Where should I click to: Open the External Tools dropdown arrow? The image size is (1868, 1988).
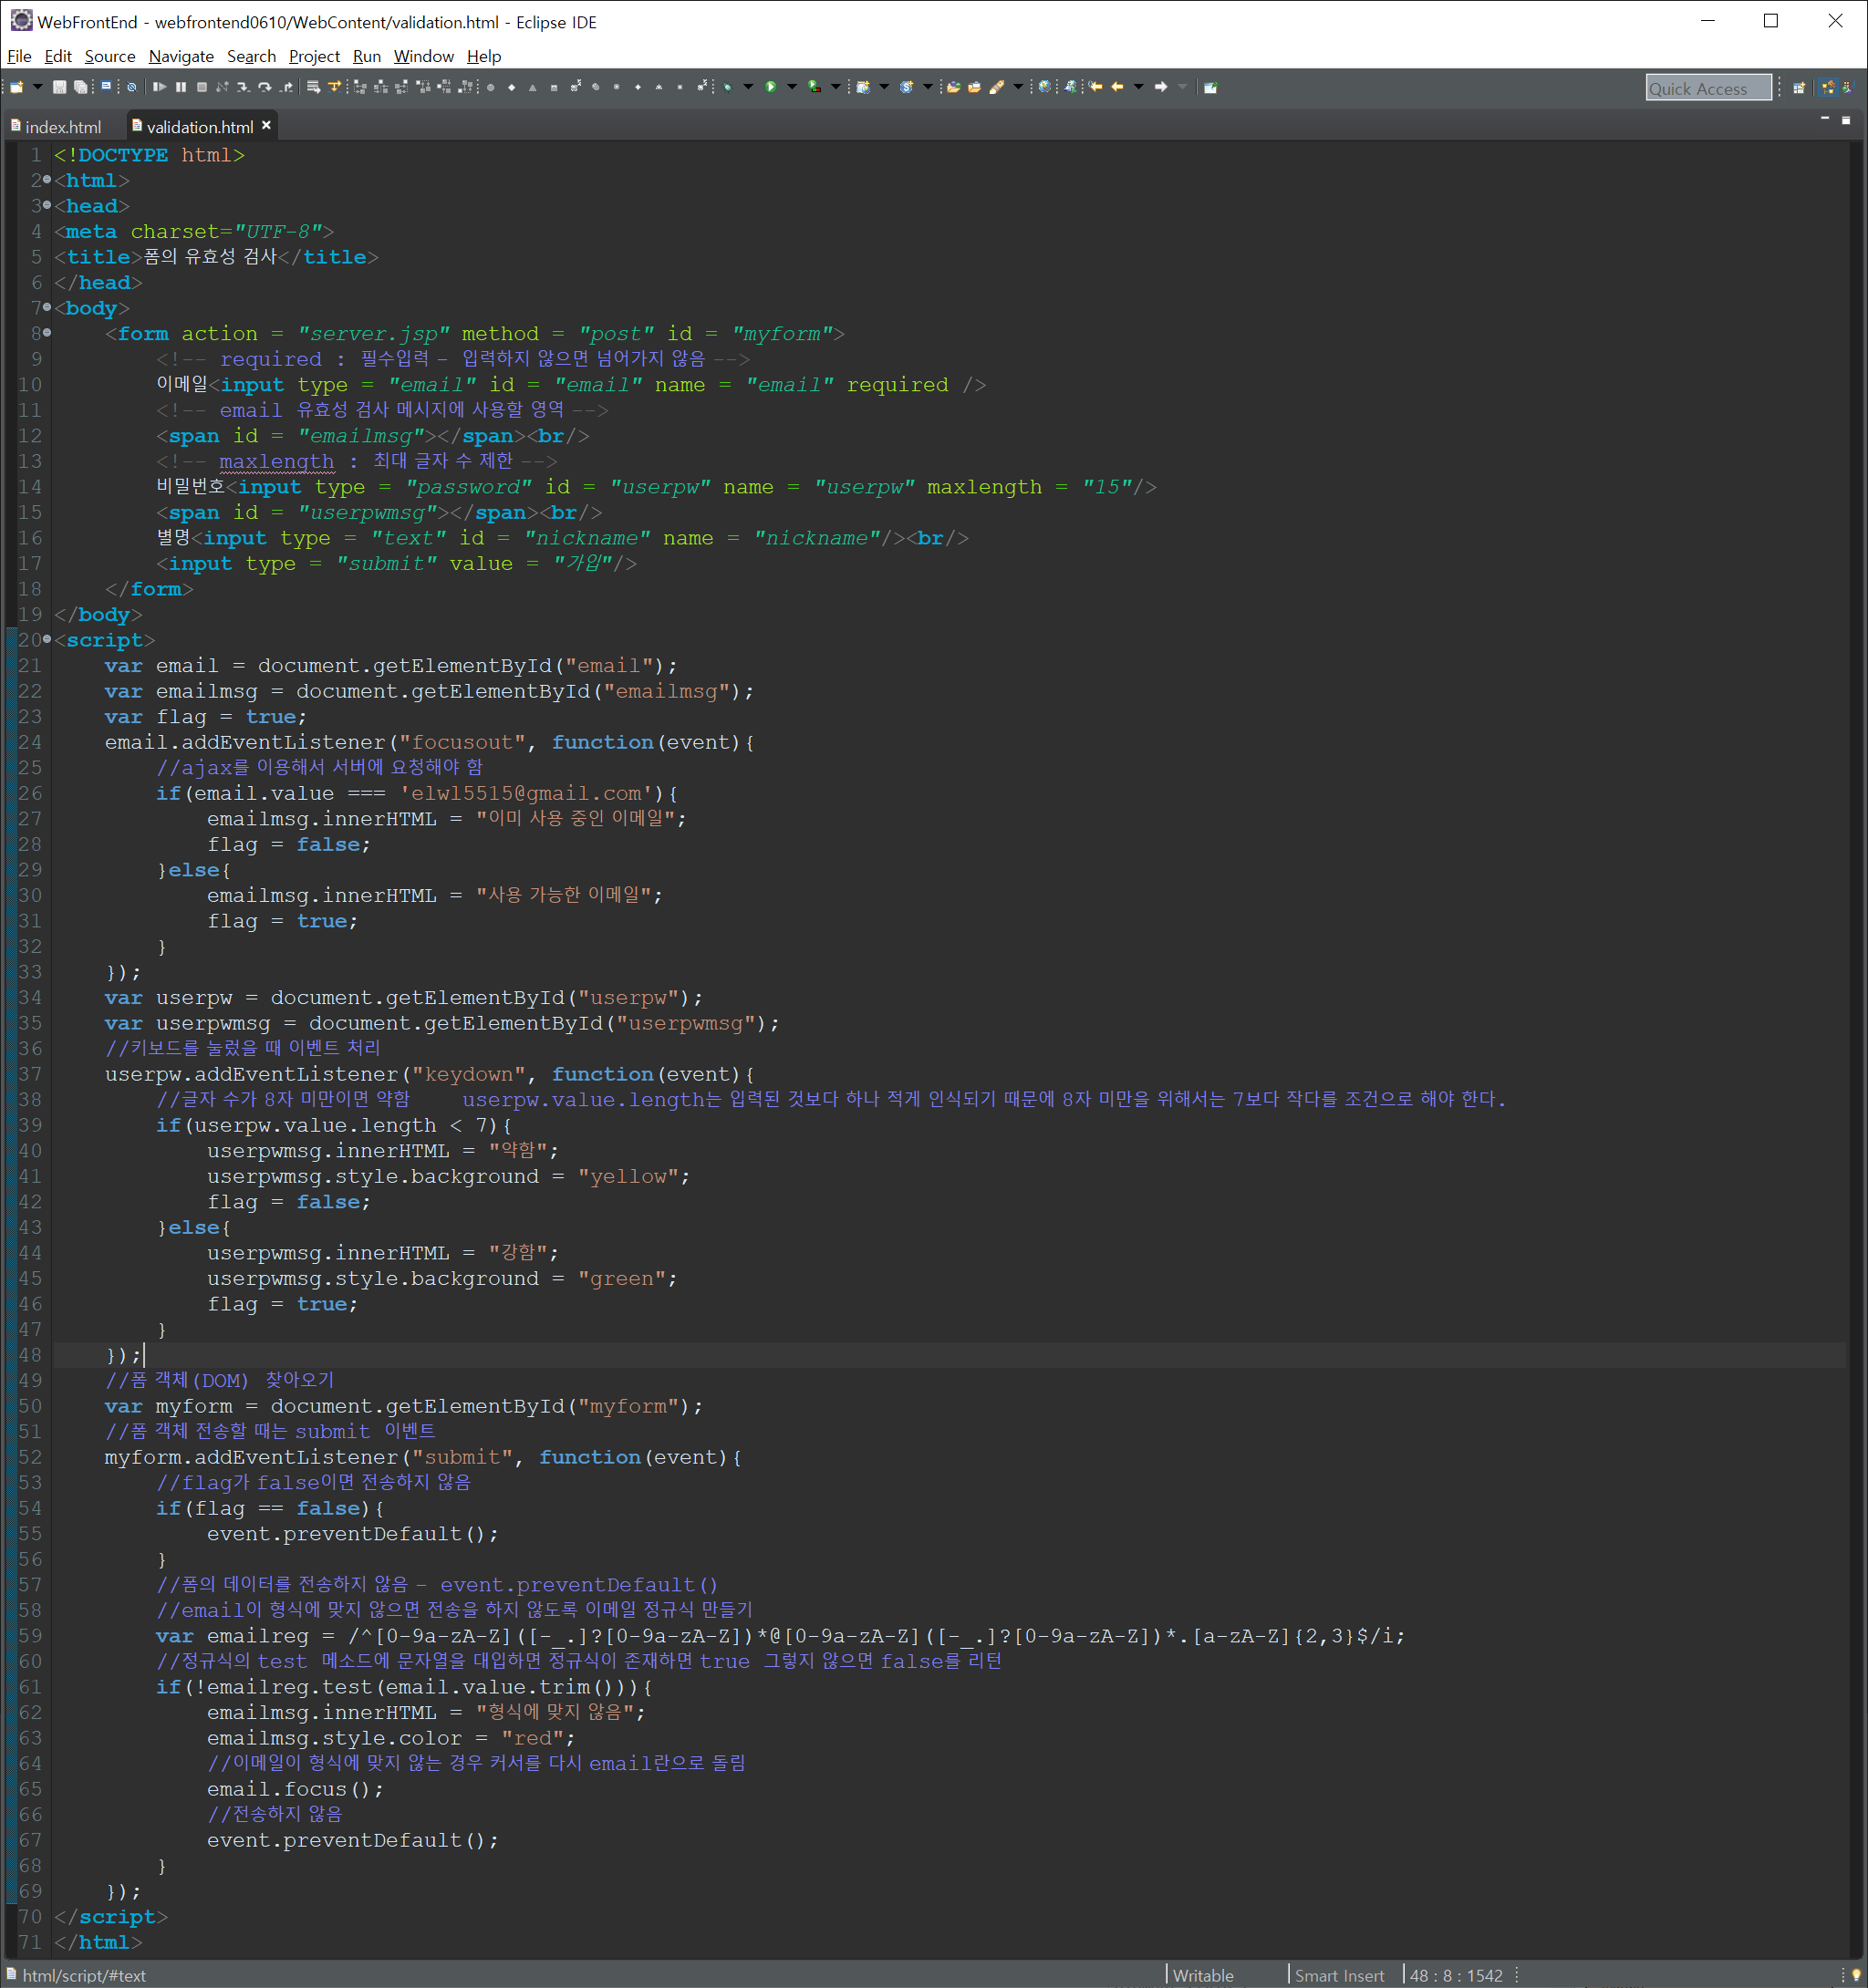point(836,87)
